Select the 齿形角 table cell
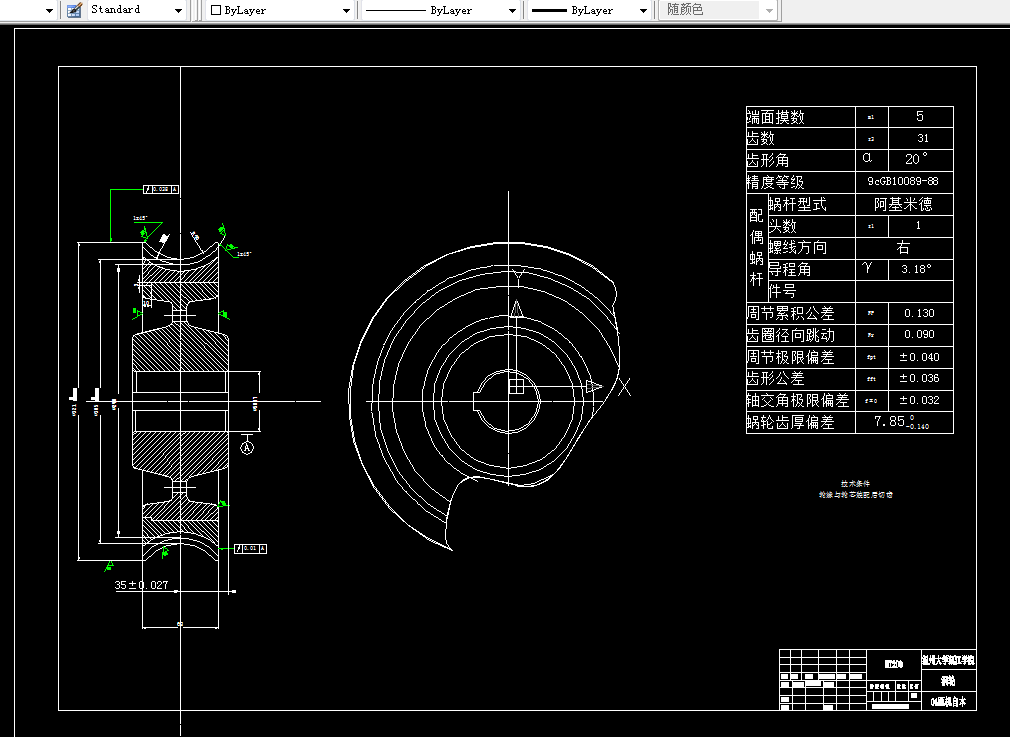Viewport: 1010px width, 737px height. [x=801, y=160]
